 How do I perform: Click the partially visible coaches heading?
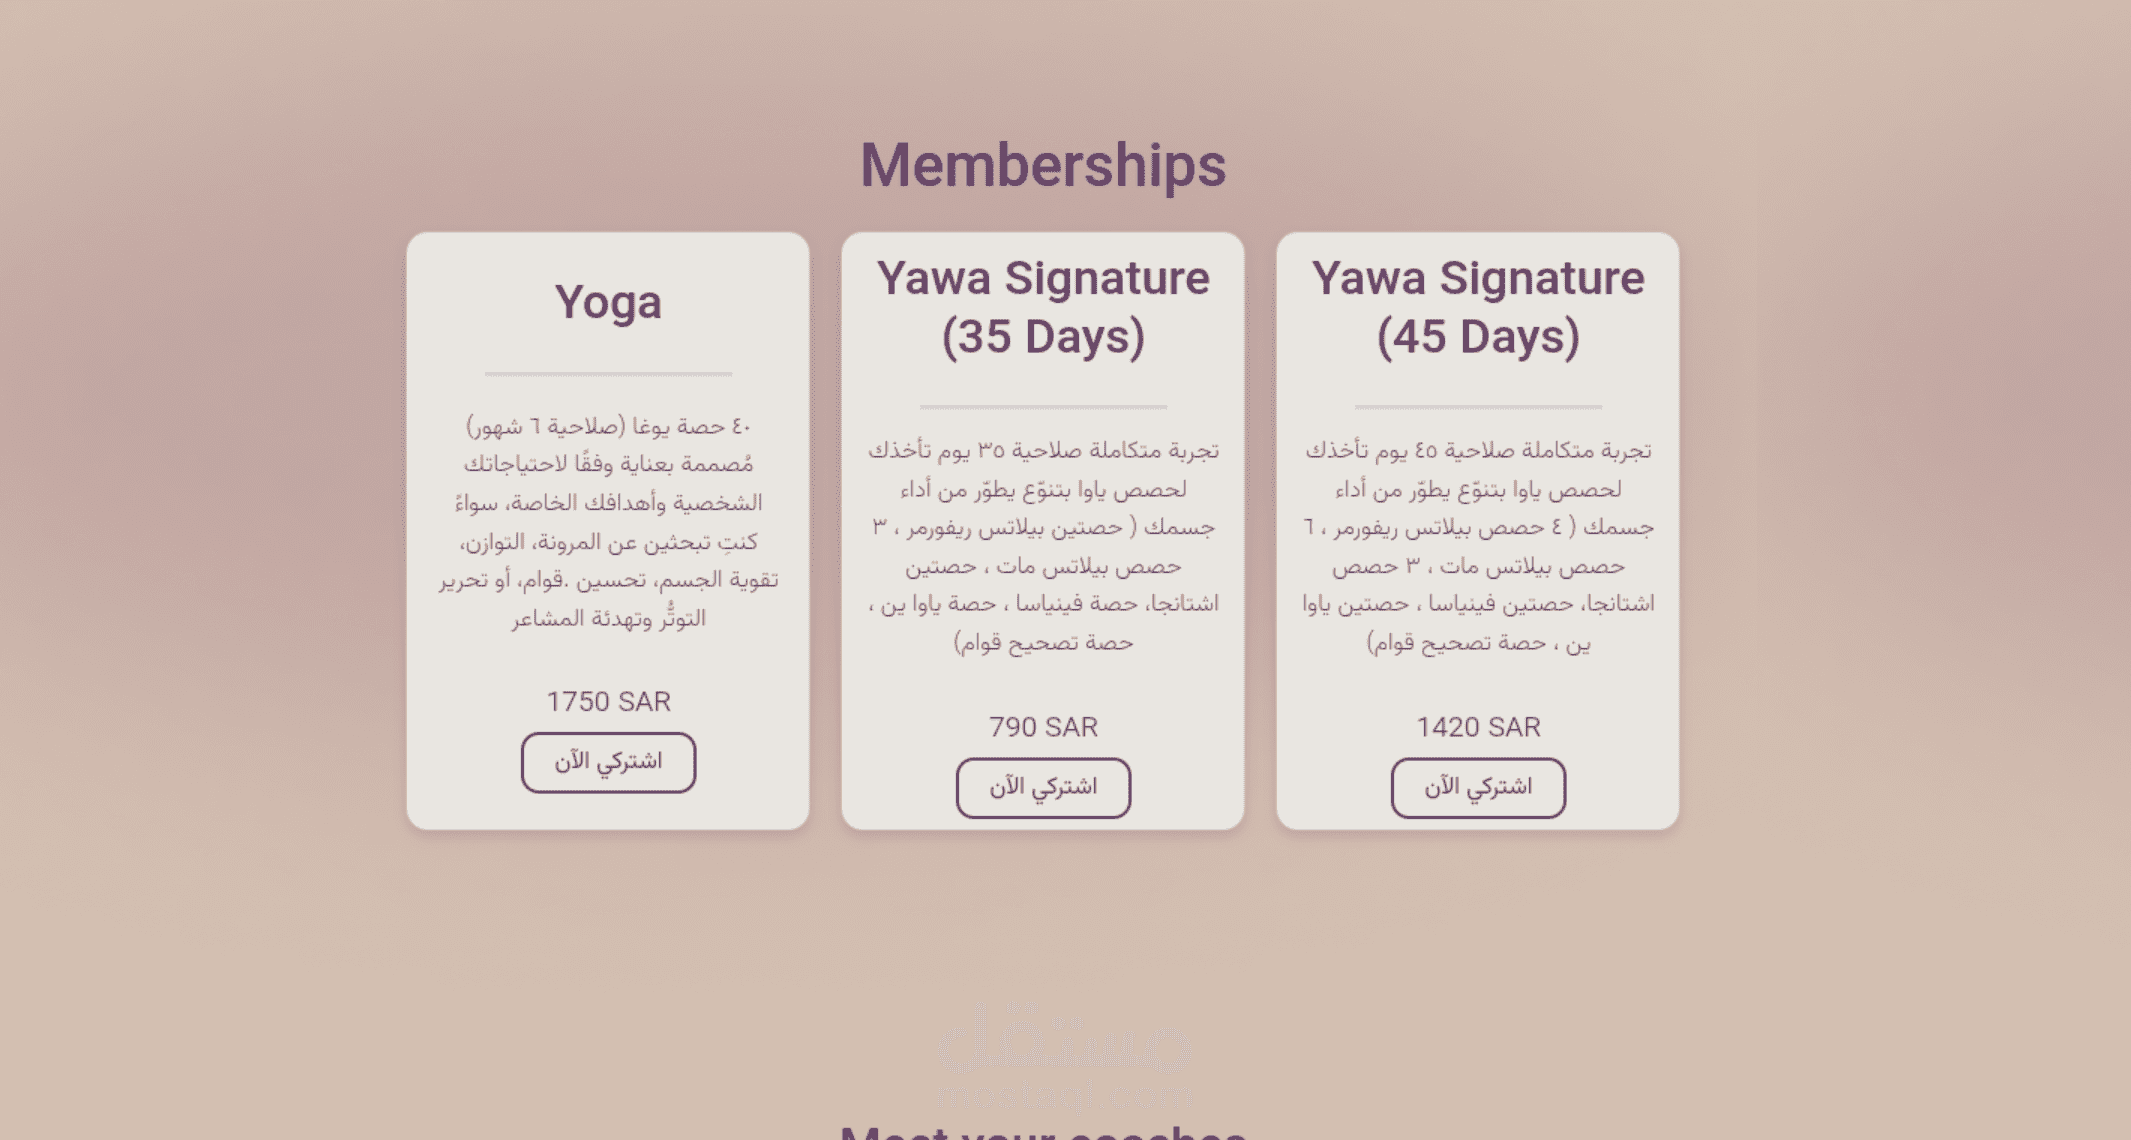(x=1043, y=1132)
